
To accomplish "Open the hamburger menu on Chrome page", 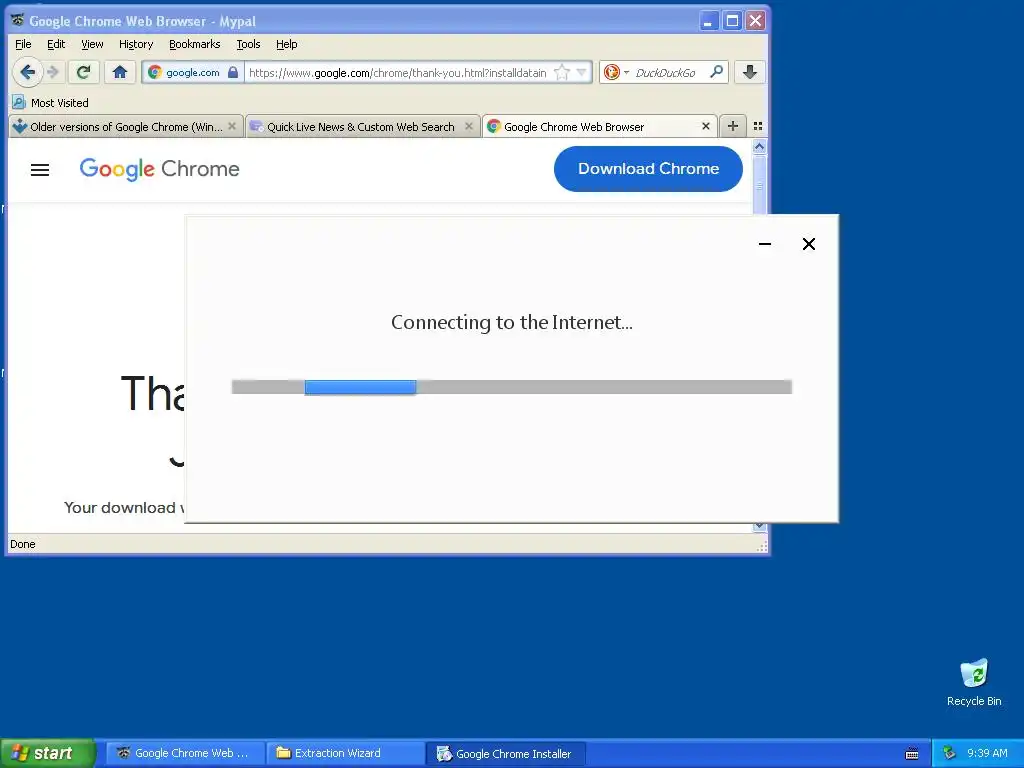I will [40, 170].
